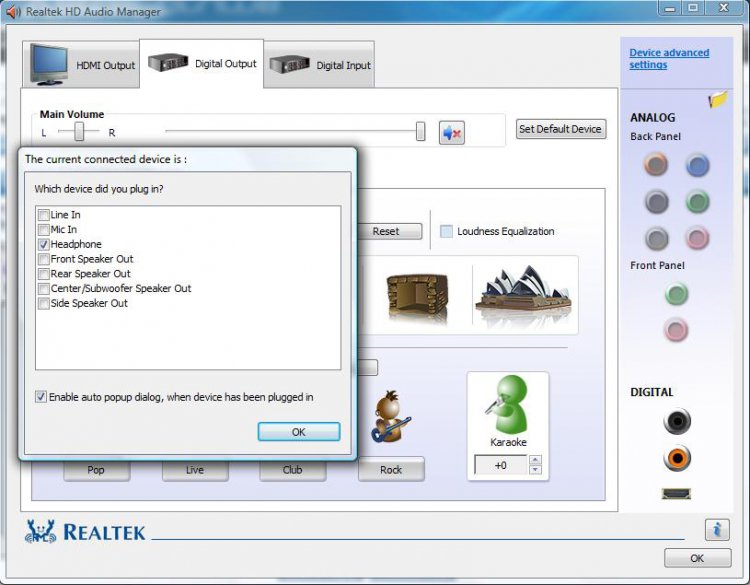Image resolution: width=750 pixels, height=585 pixels.
Task: Increase the Karaoke key value up arrow
Action: click(535, 460)
